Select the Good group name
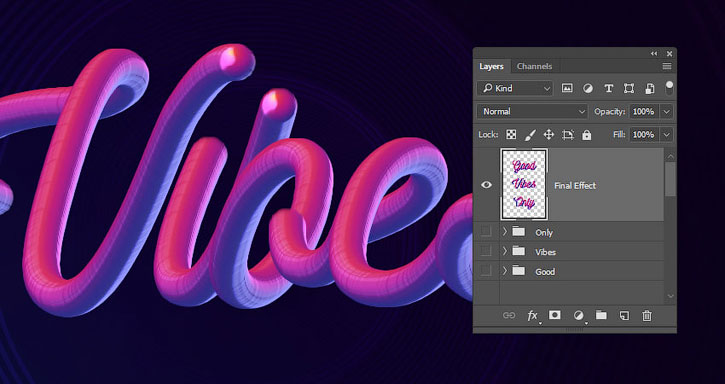The width and height of the screenshot is (725, 384). click(545, 272)
